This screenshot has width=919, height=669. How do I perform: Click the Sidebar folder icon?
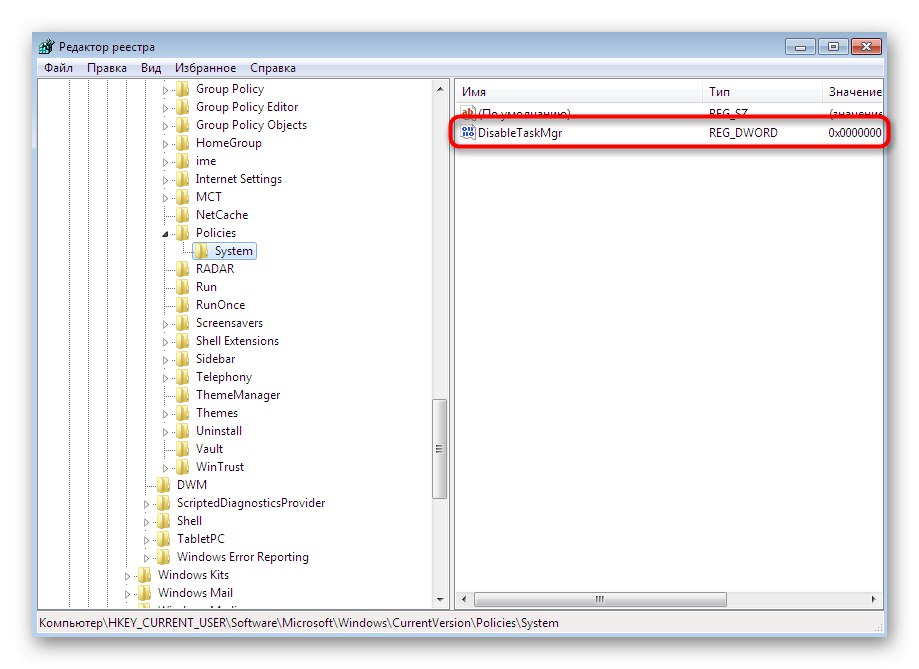[183, 359]
